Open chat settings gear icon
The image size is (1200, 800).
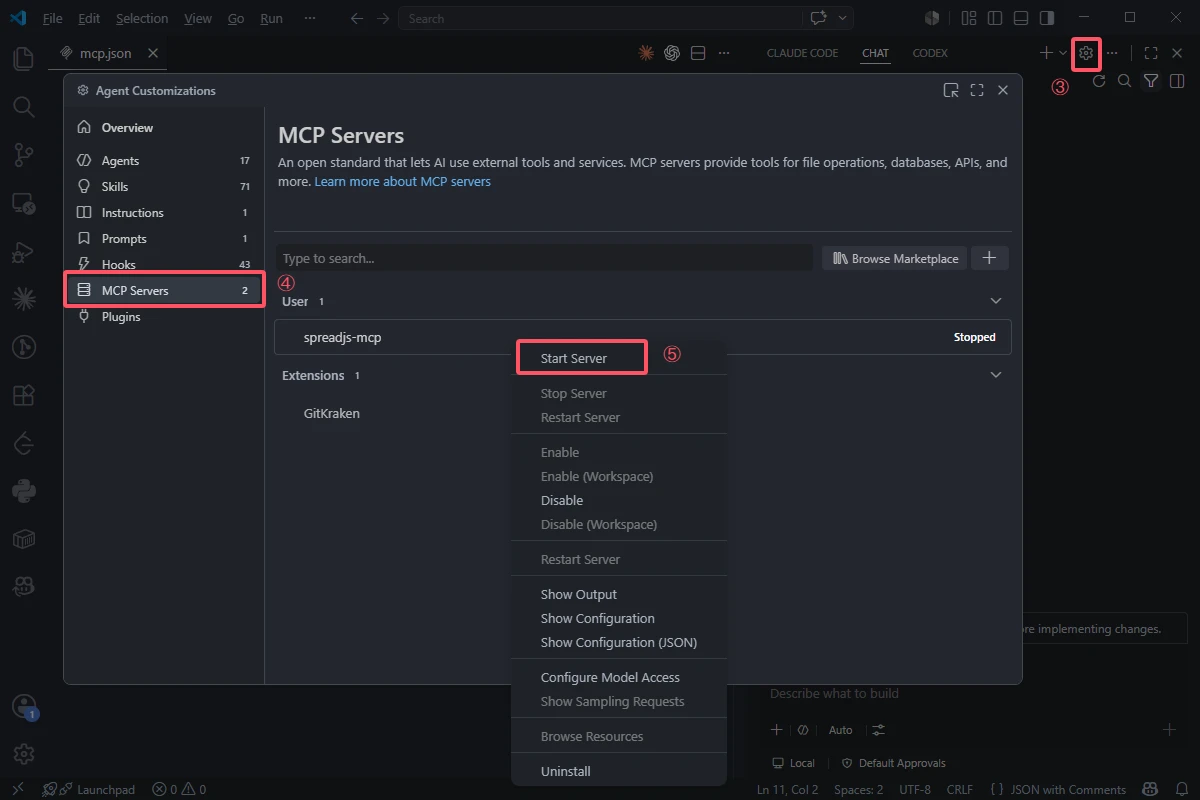pyautogui.click(x=1087, y=53)
